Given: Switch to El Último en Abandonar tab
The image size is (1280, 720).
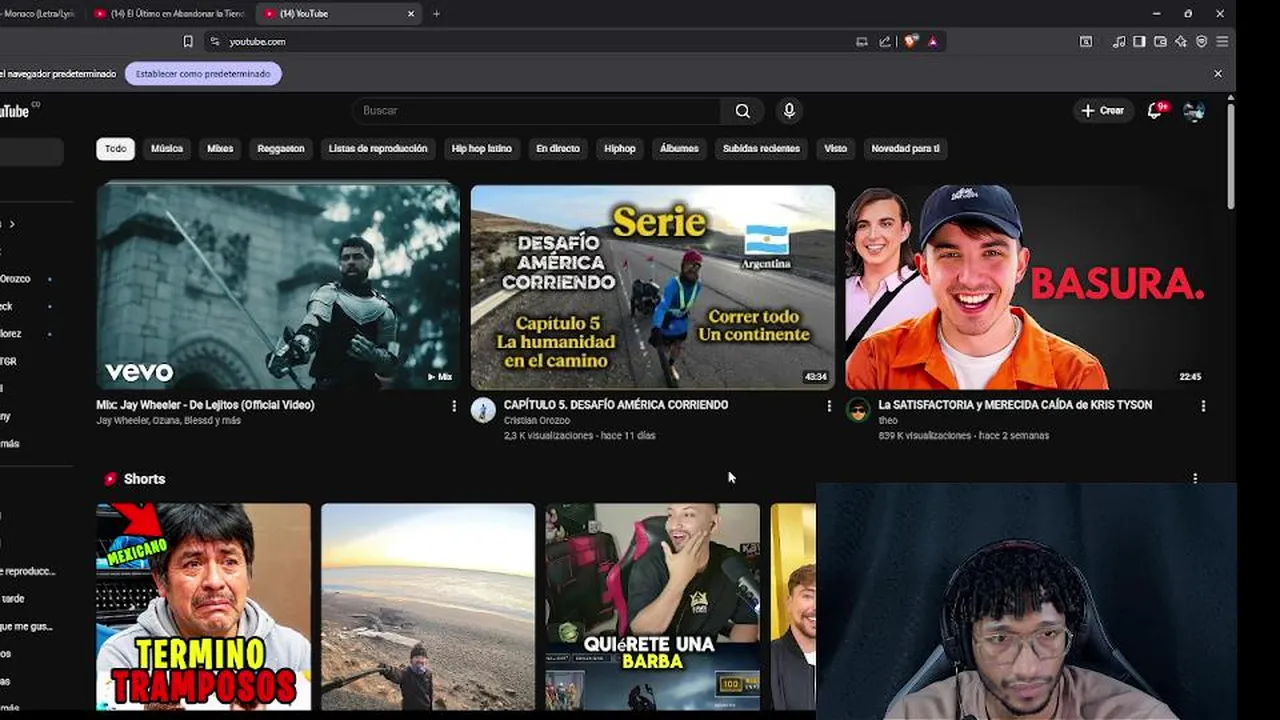Looking at the screenshot, I should coord(172,13).
